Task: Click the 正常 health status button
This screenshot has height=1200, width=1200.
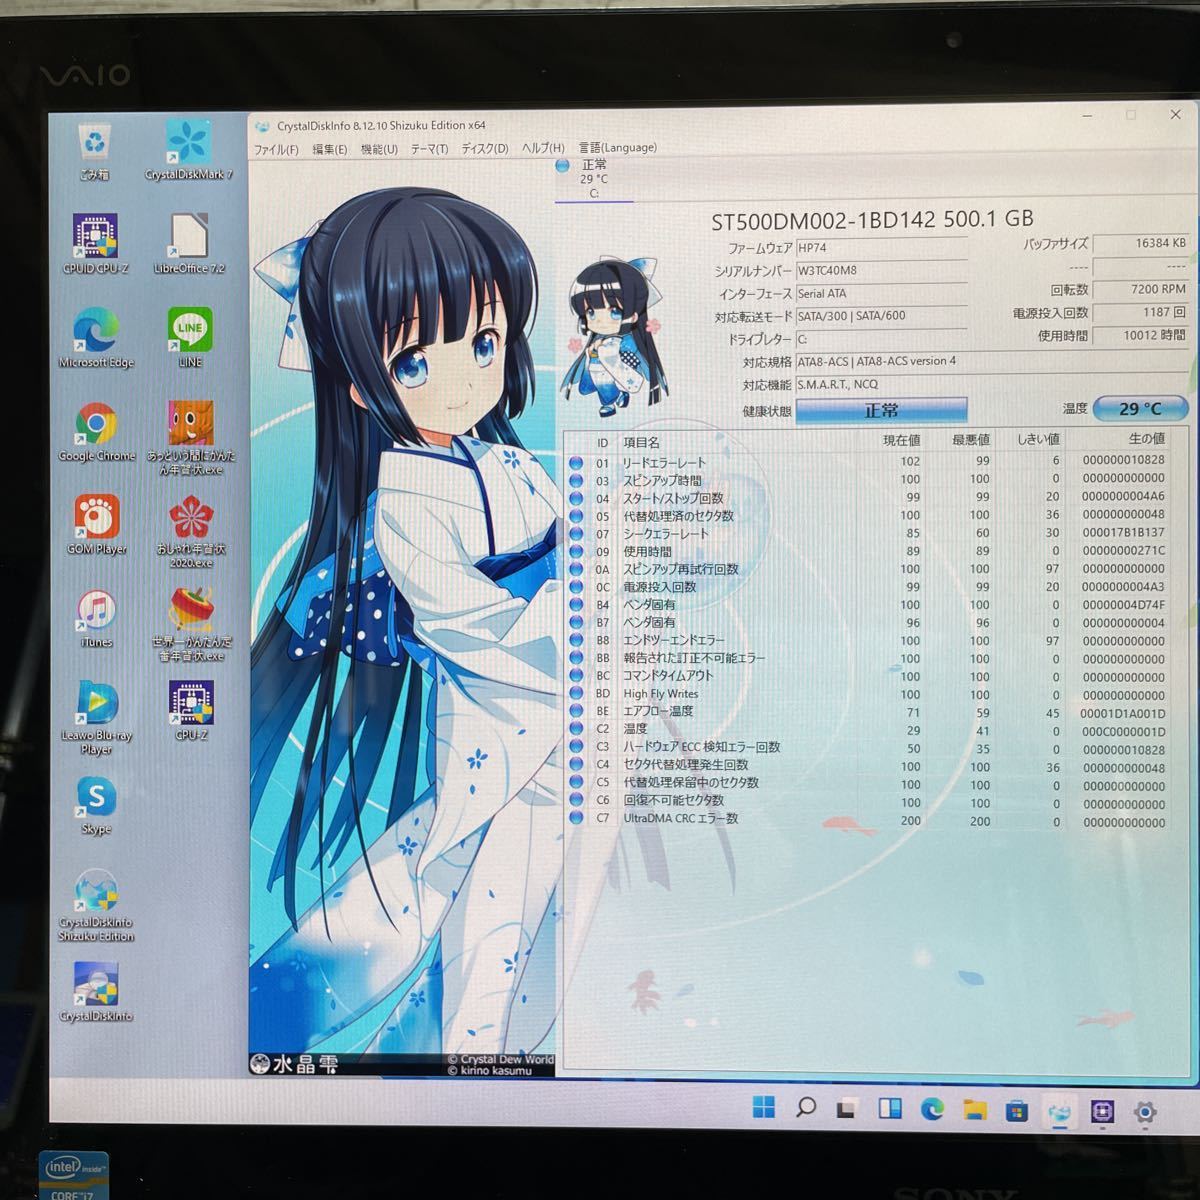Action: coord(881,410)
